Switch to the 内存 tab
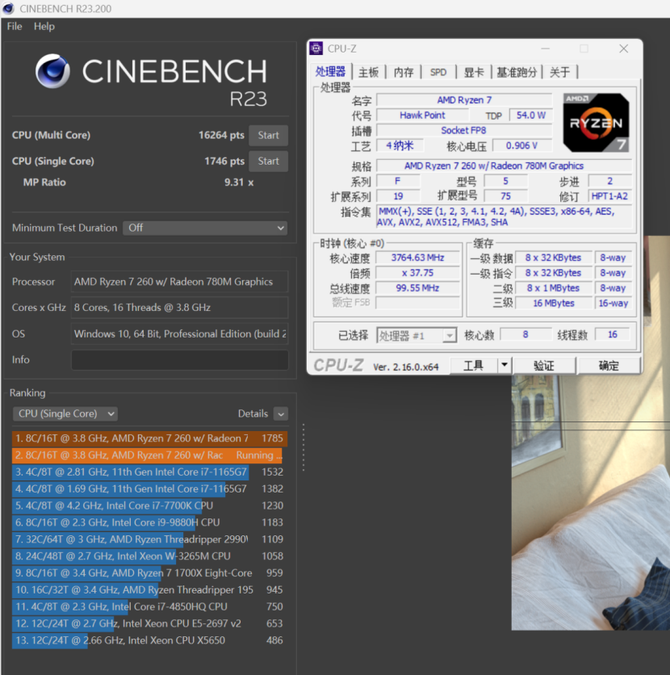Image resolution: width=670 pixels, height=675 pixels. click(403, 72)
